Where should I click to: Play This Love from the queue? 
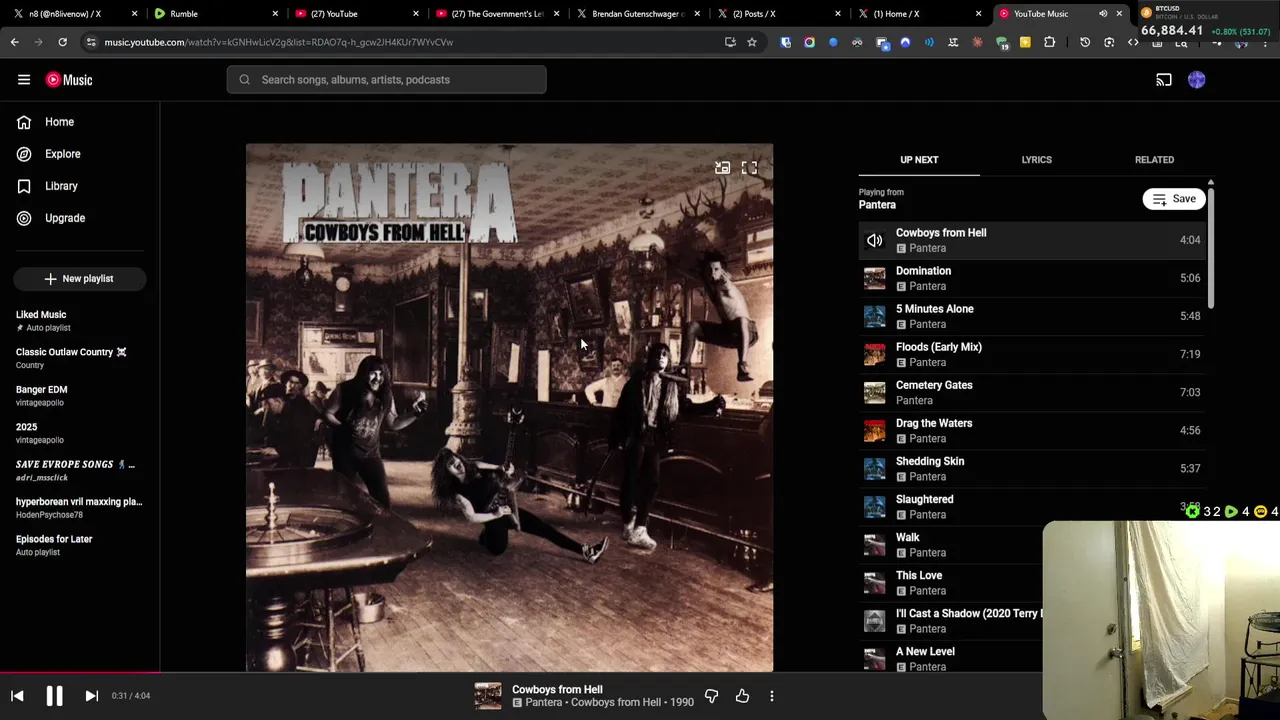pos(950,582)
